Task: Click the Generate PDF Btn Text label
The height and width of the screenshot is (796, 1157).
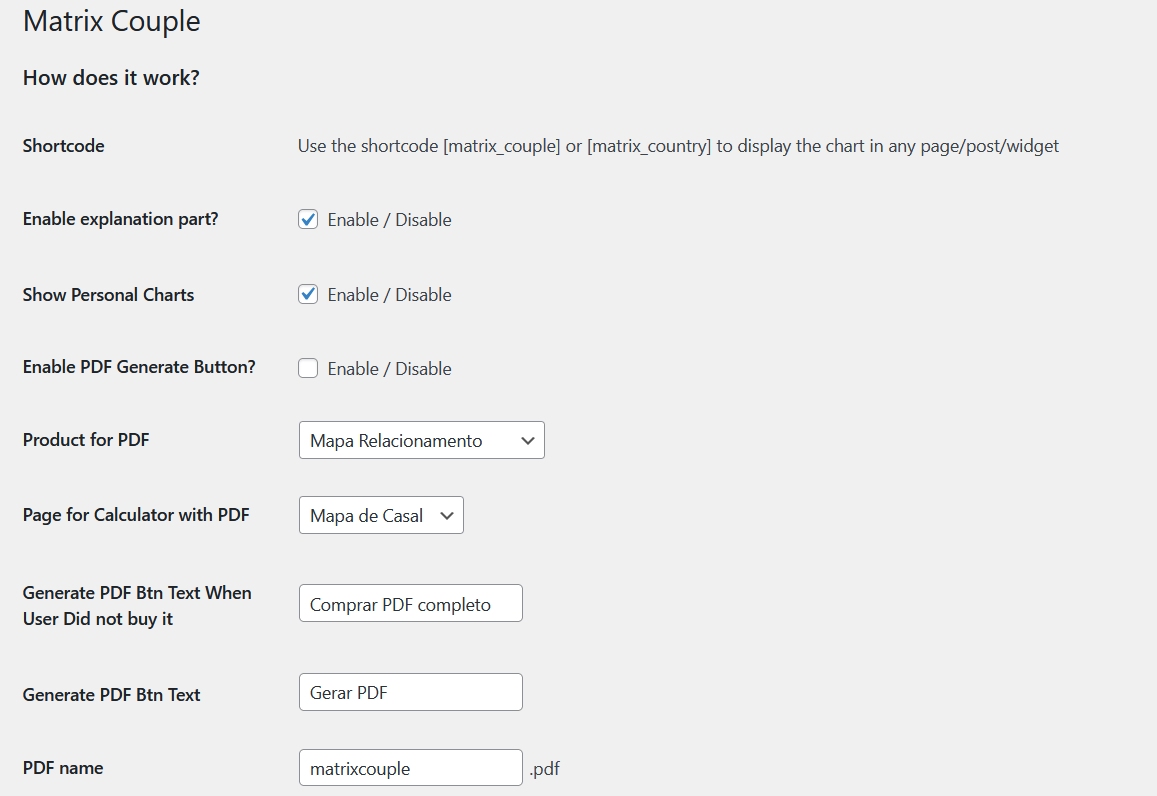Action: [x=110, y=694]
